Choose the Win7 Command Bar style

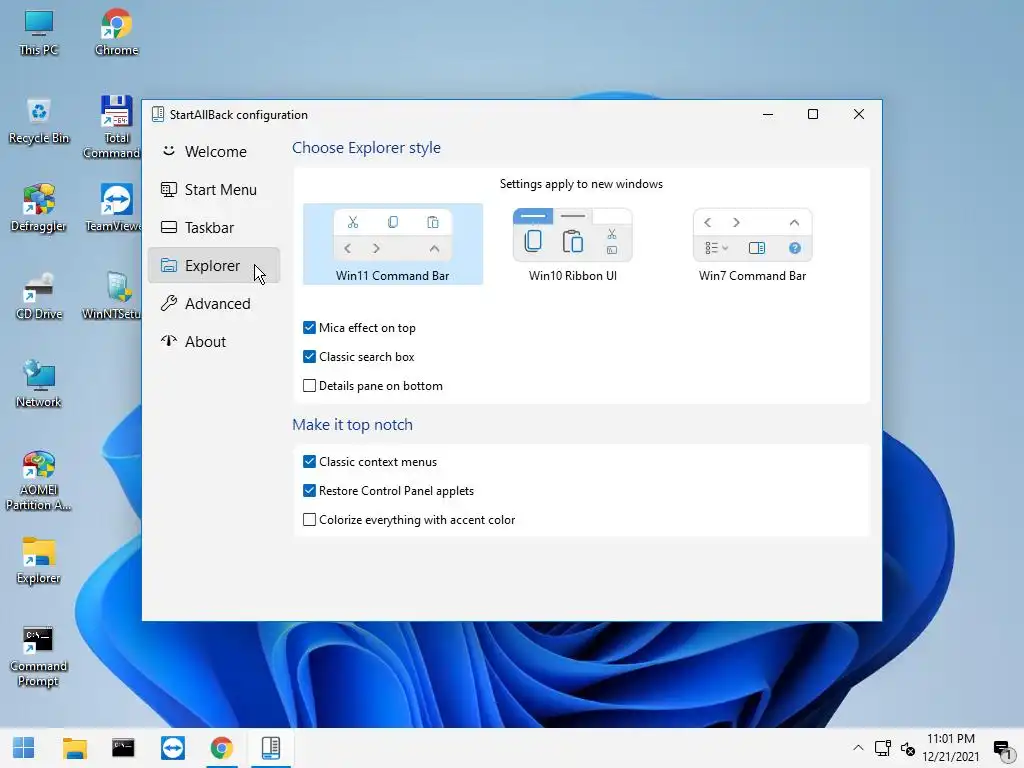pos(752,244)
